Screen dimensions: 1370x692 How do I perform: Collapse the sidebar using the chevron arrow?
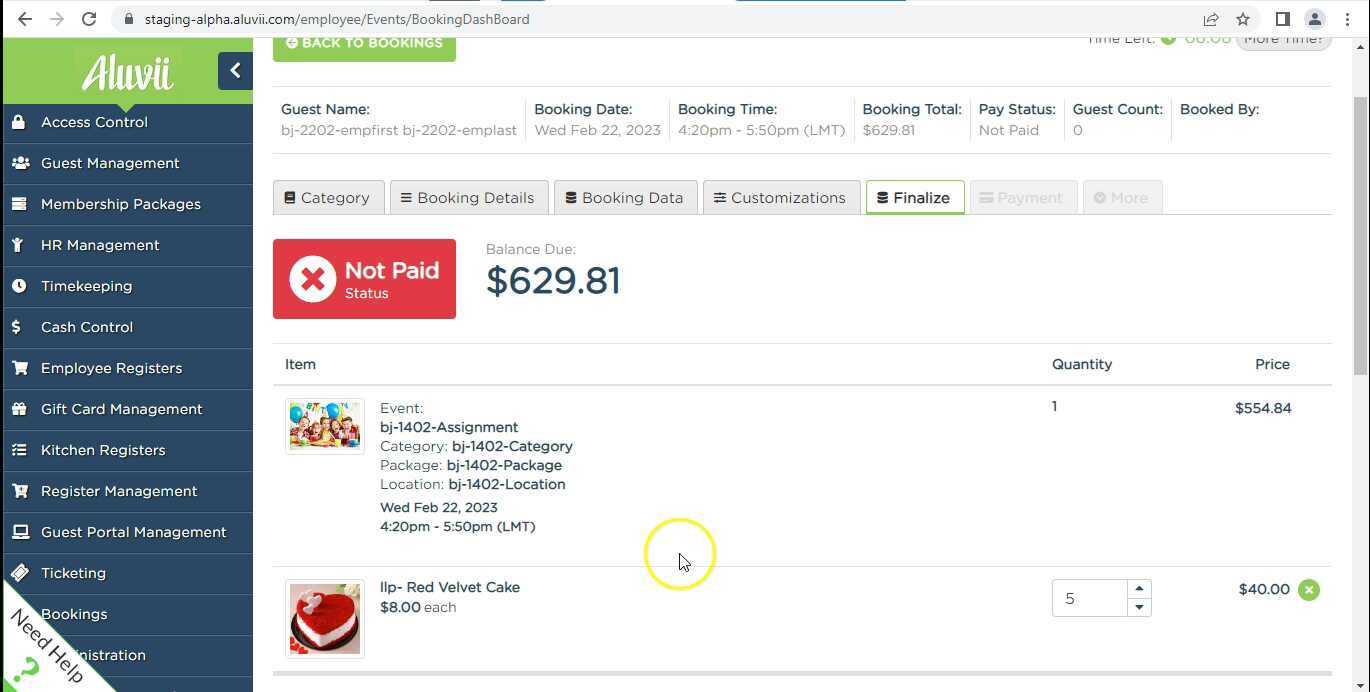pyautogui.click(x=235, y=70)
